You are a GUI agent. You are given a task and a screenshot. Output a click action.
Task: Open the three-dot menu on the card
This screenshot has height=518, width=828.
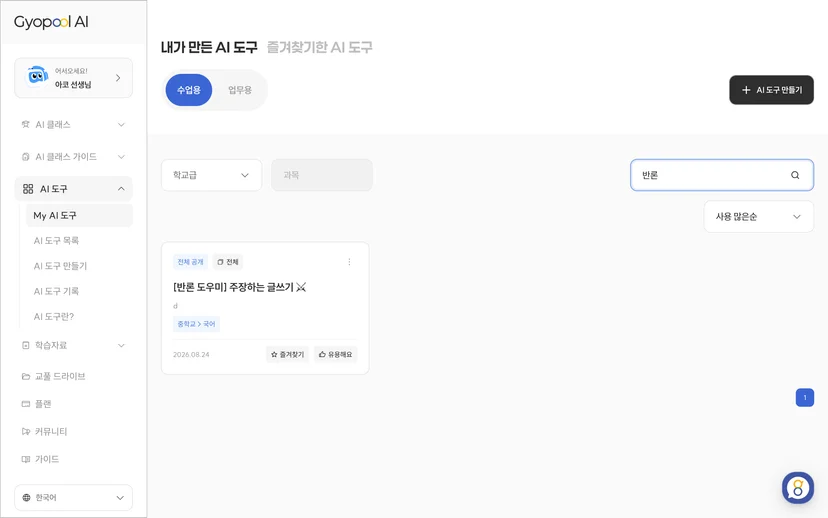tap(349, 262)
